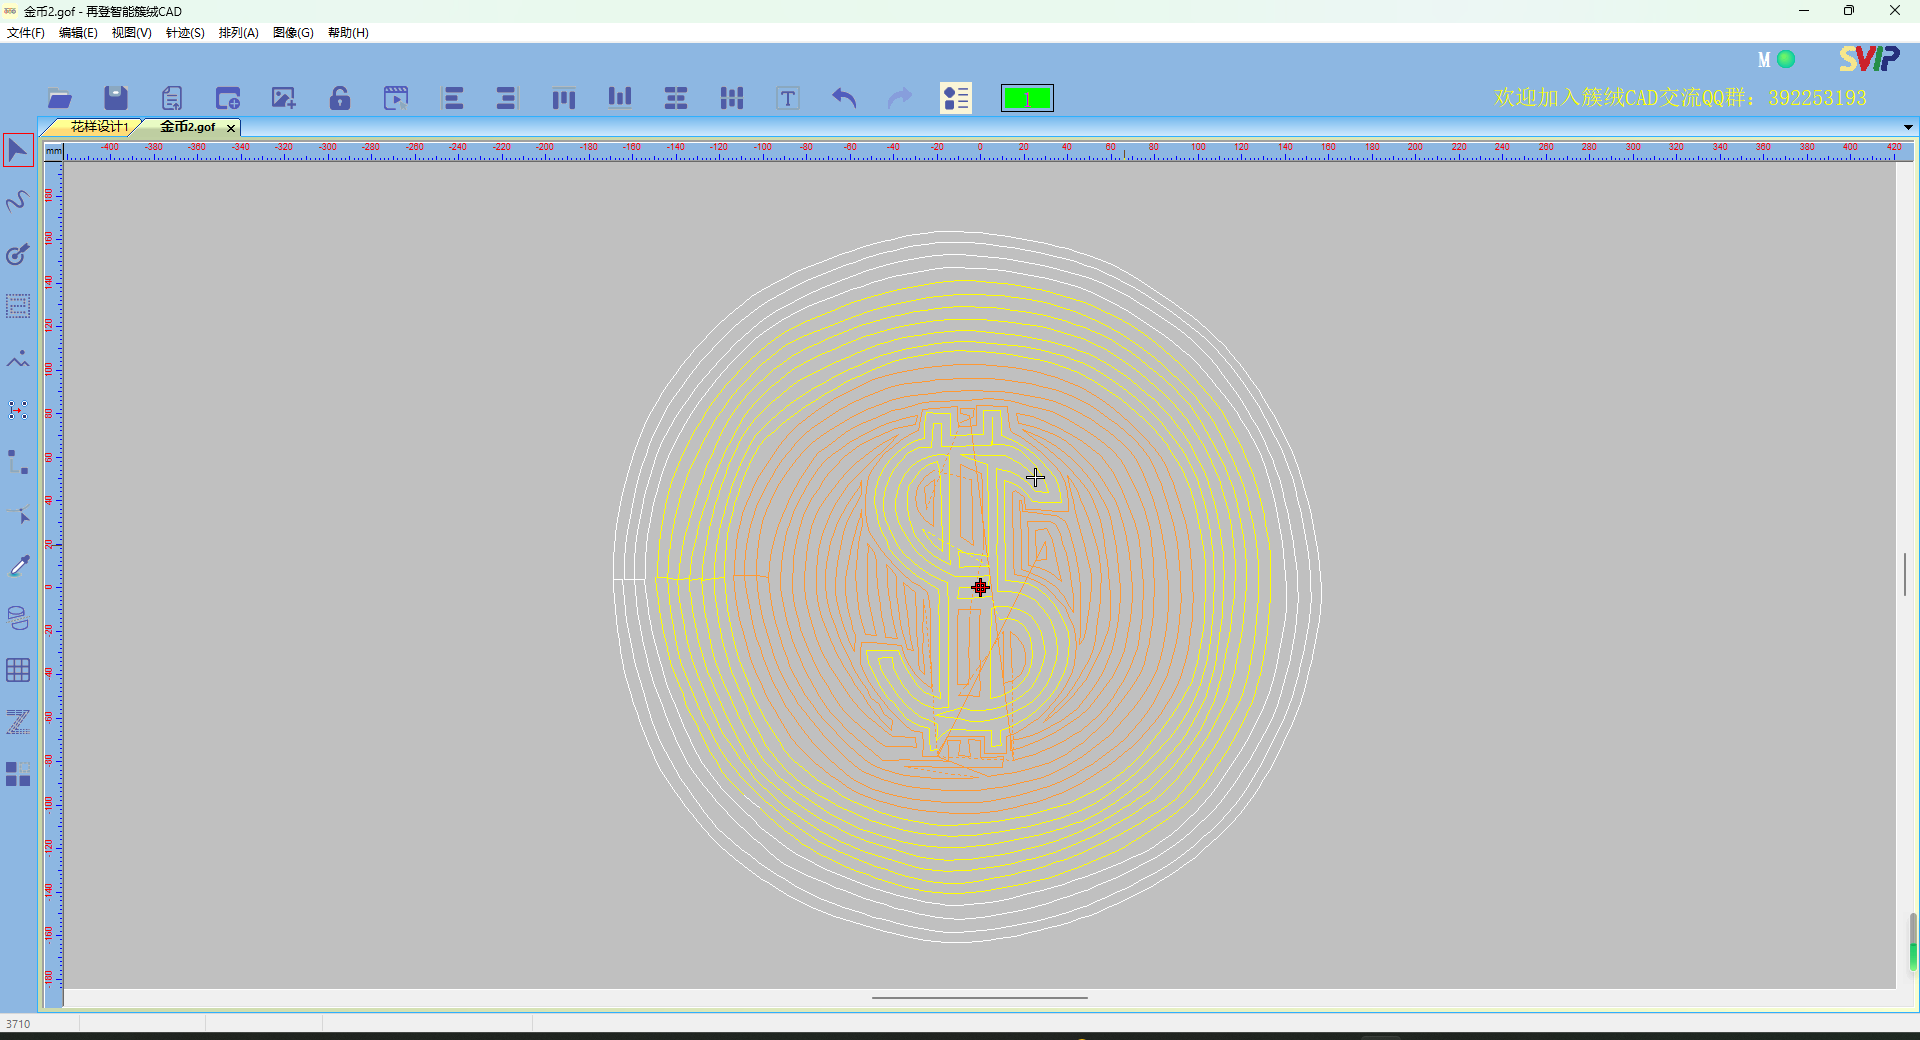Create a new design window
The width and height of the screenshot is (1920, 1040).
click(228, 98)
